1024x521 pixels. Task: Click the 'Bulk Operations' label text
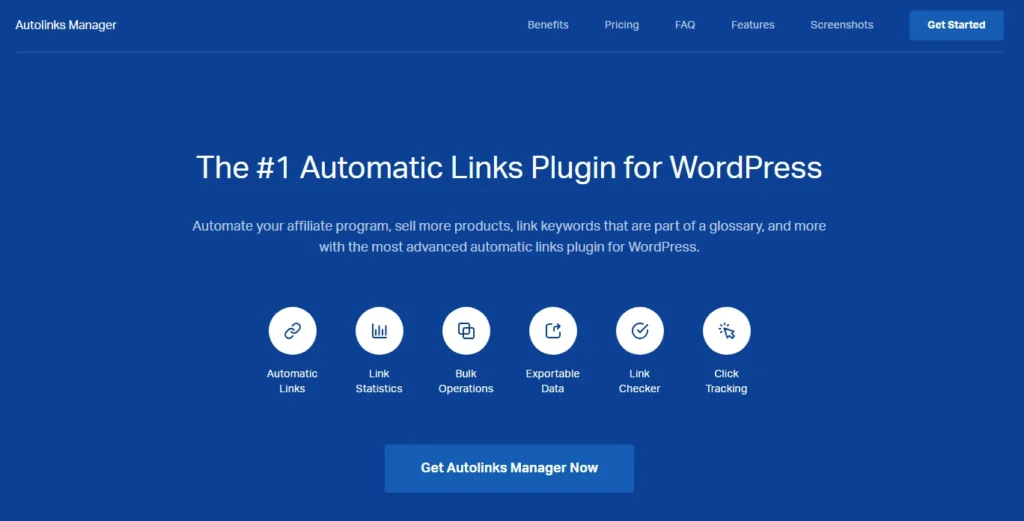click(x=466, y=381)
